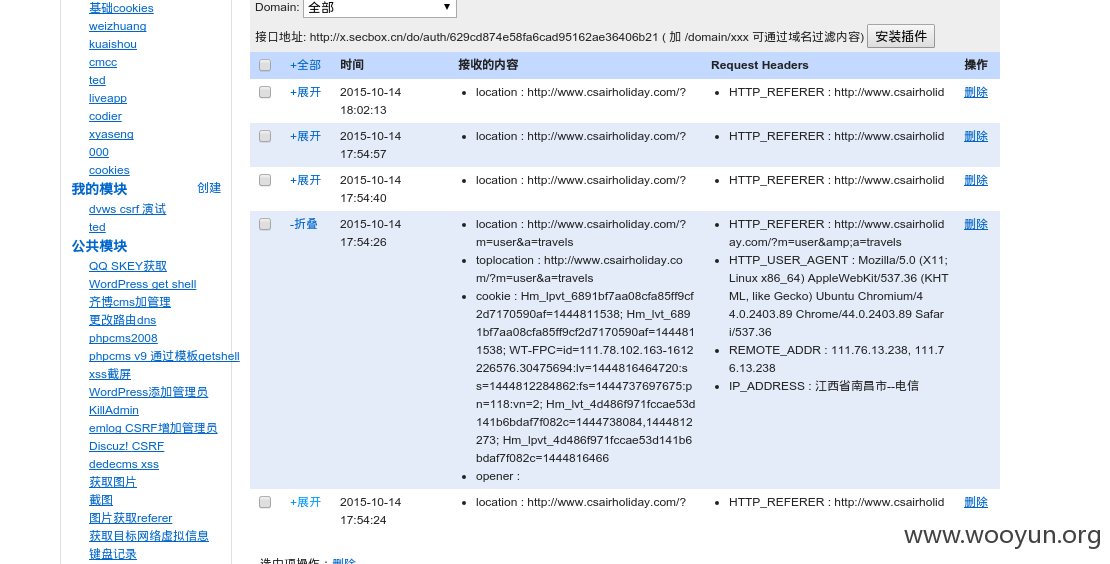The height and width of the screenshot is (564, 1110).
Task: Open the 获取目标网络虚拟信息 module
Action: pos(149,536)
